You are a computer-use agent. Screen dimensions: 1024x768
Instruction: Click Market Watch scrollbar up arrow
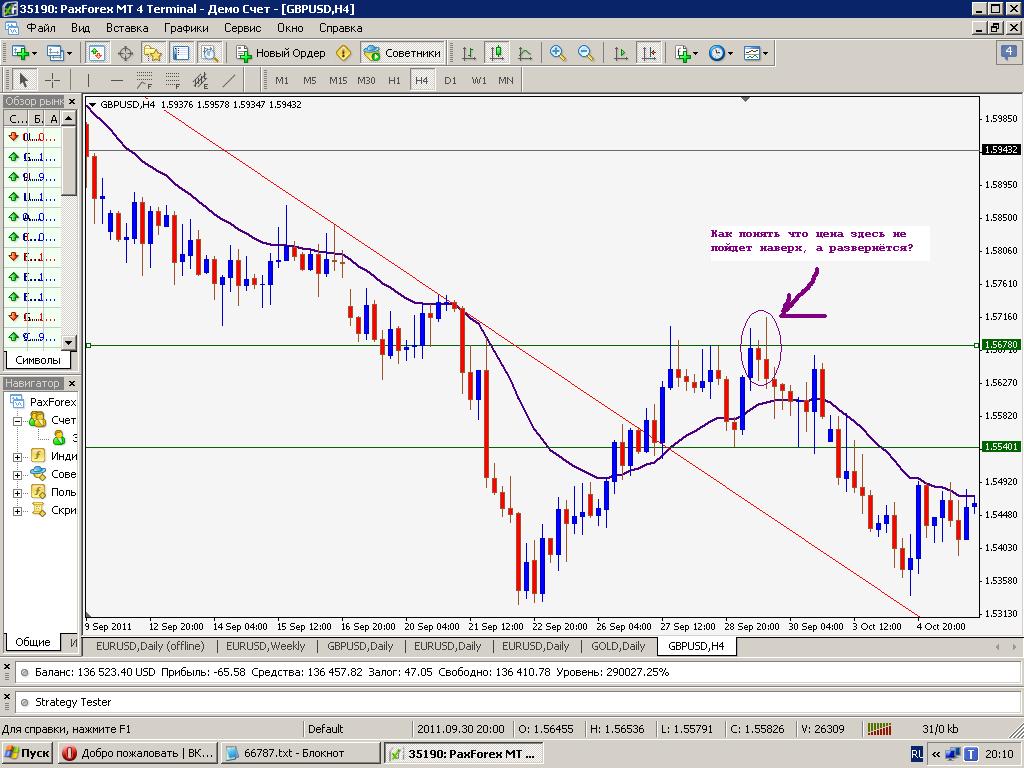tap(69, 118)
